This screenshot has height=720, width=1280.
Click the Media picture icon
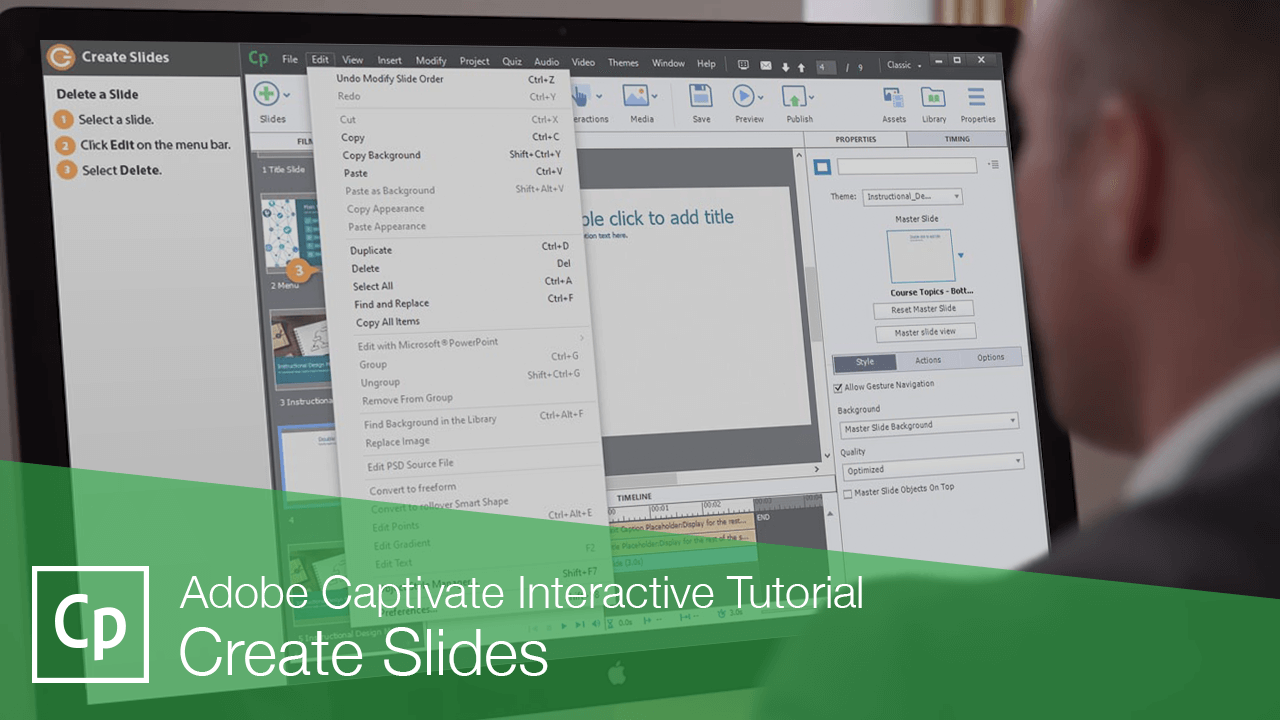pyautogui.click(x=635, y=95)
